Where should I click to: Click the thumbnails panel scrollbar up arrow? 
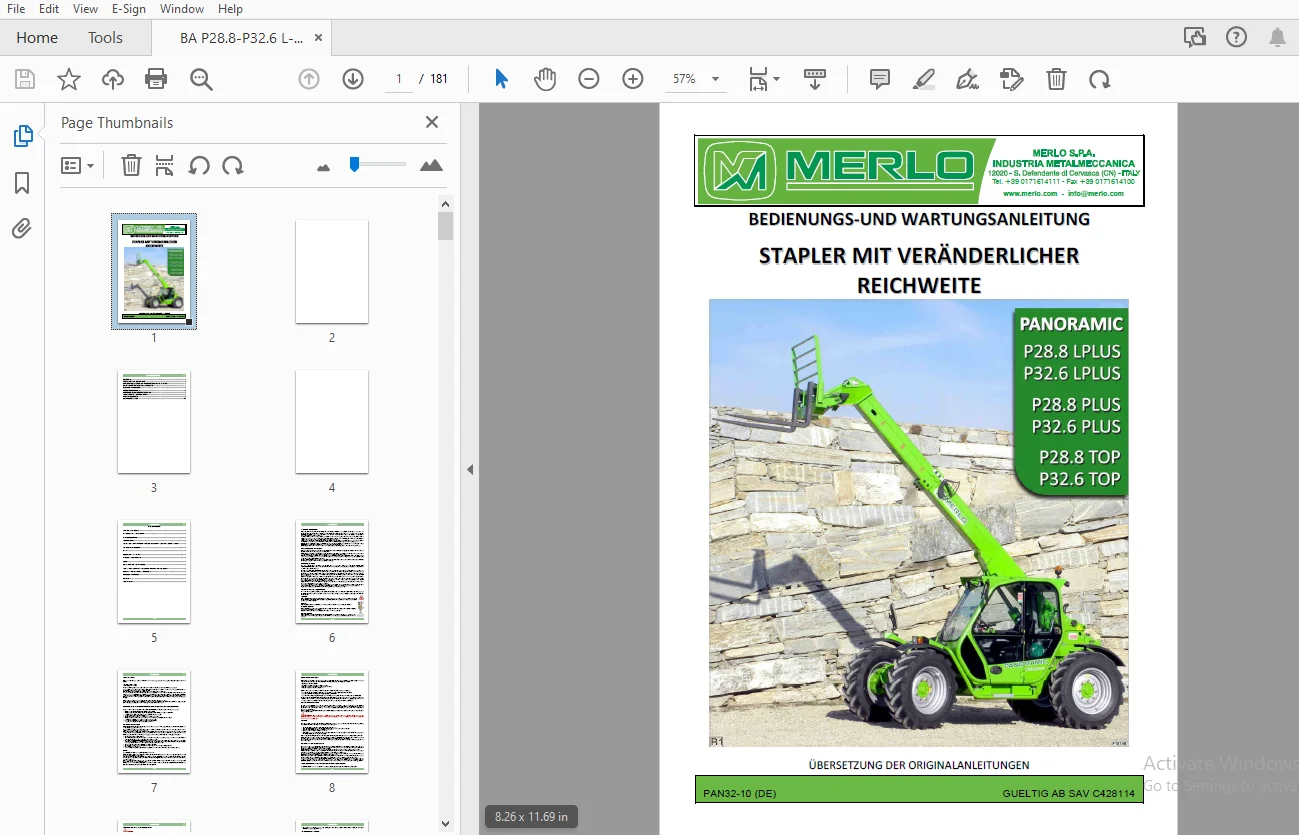(445, 204)
